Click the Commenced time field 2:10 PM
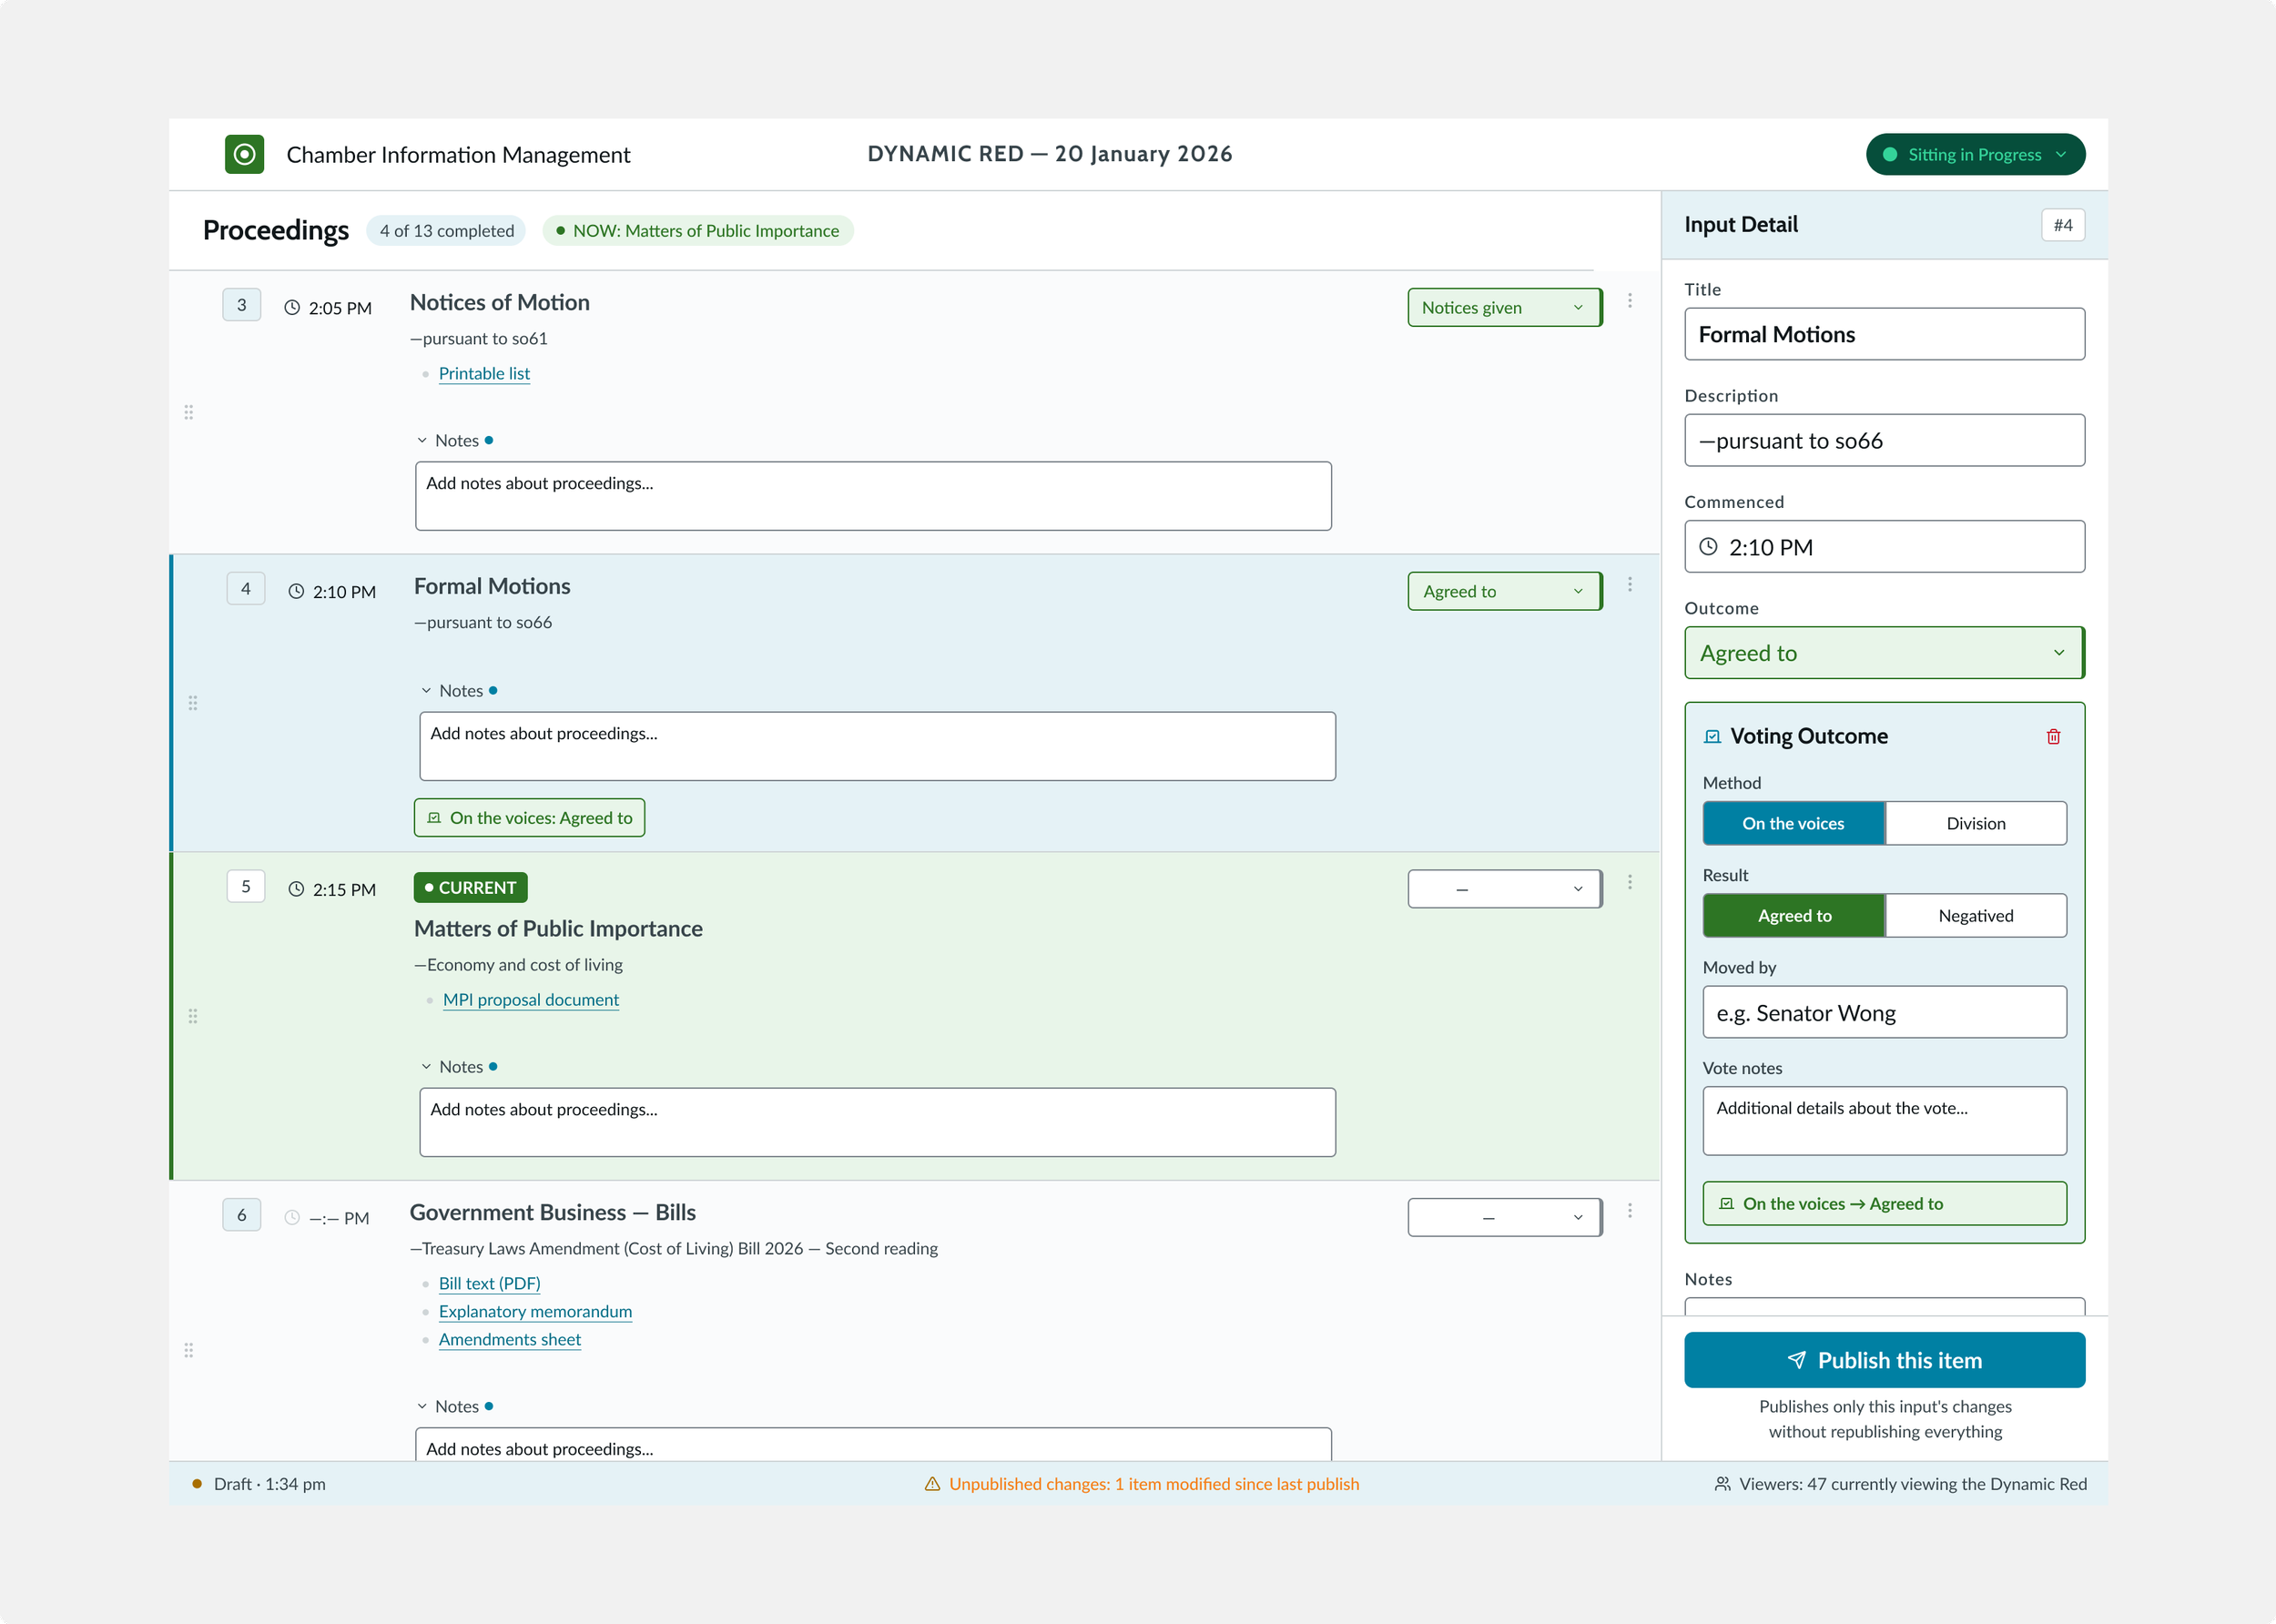 (1884, 547)
